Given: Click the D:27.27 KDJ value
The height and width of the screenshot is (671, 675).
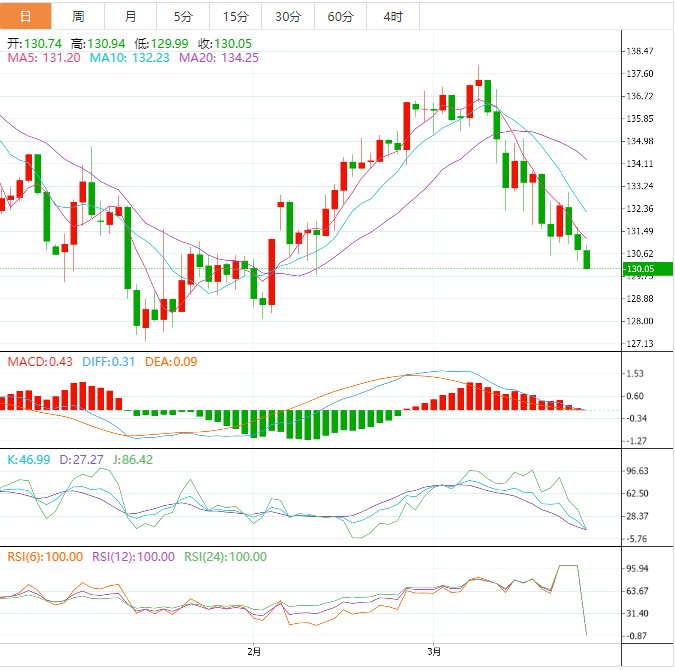Looking at the screenshot, I should tap(81, 460).
